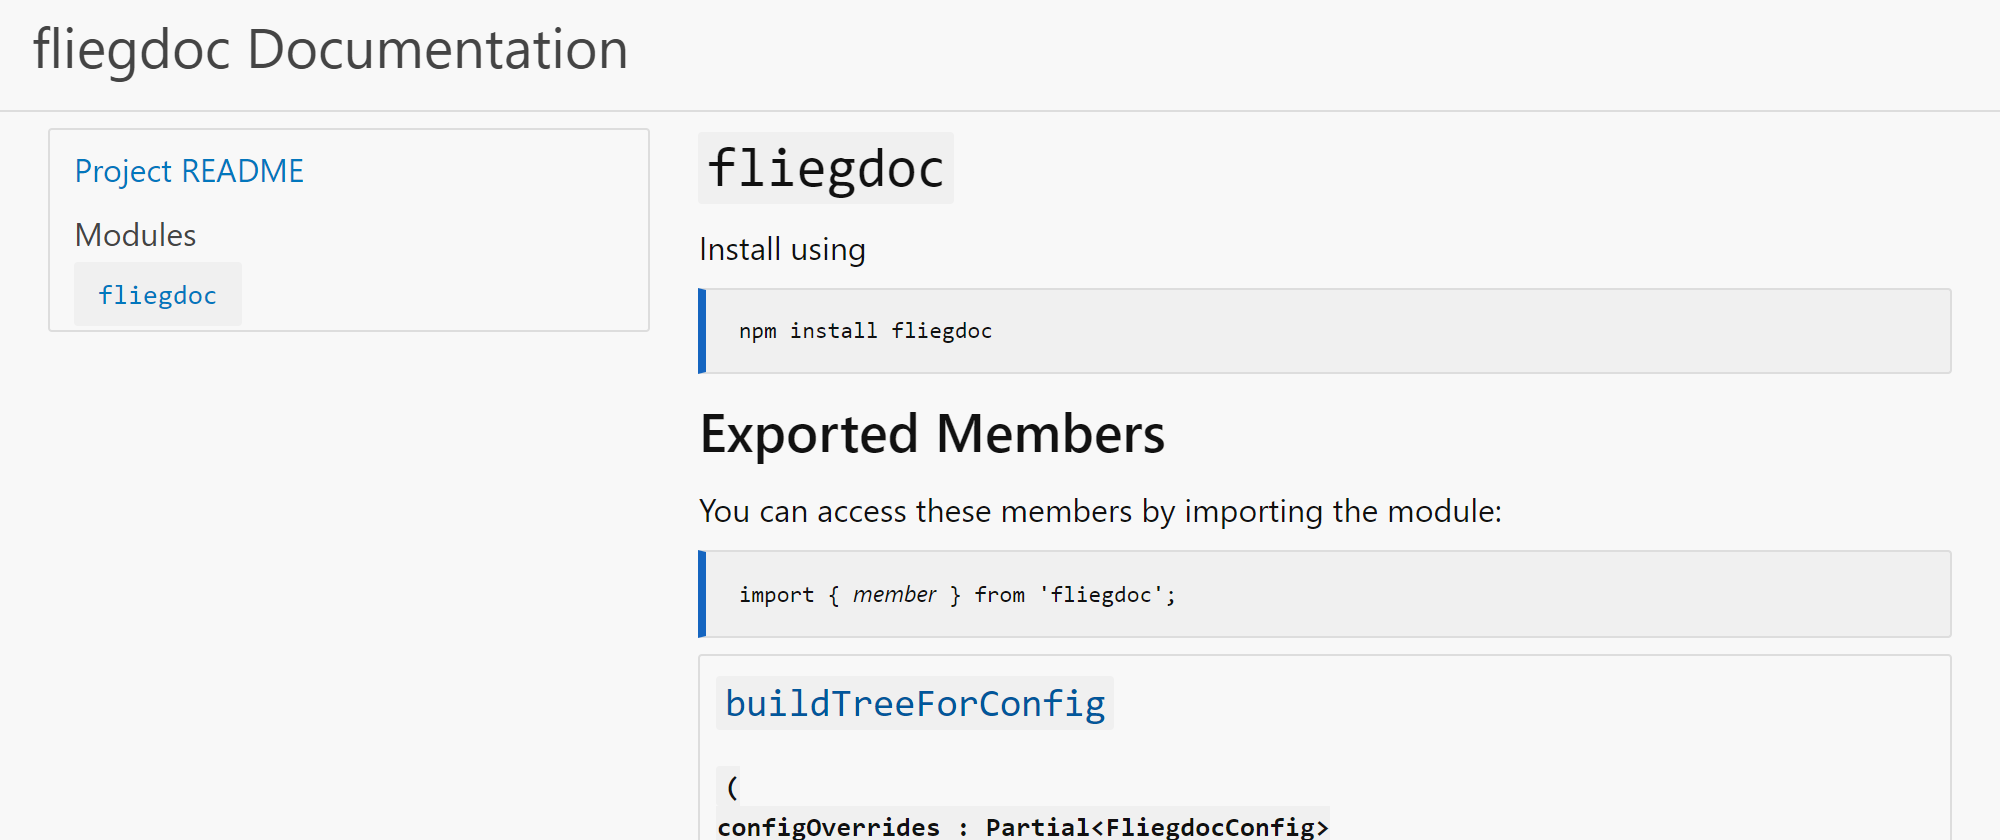Click blue left bar of install code block
2000x840 pixels.
click(702, 331)
